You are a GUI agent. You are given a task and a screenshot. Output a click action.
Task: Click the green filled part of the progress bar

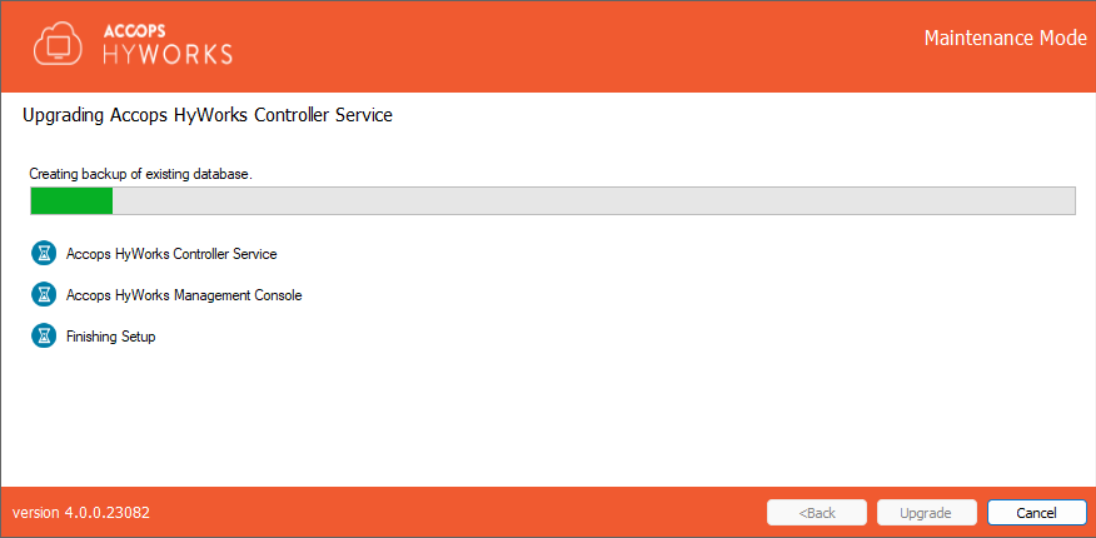(71, 201)
